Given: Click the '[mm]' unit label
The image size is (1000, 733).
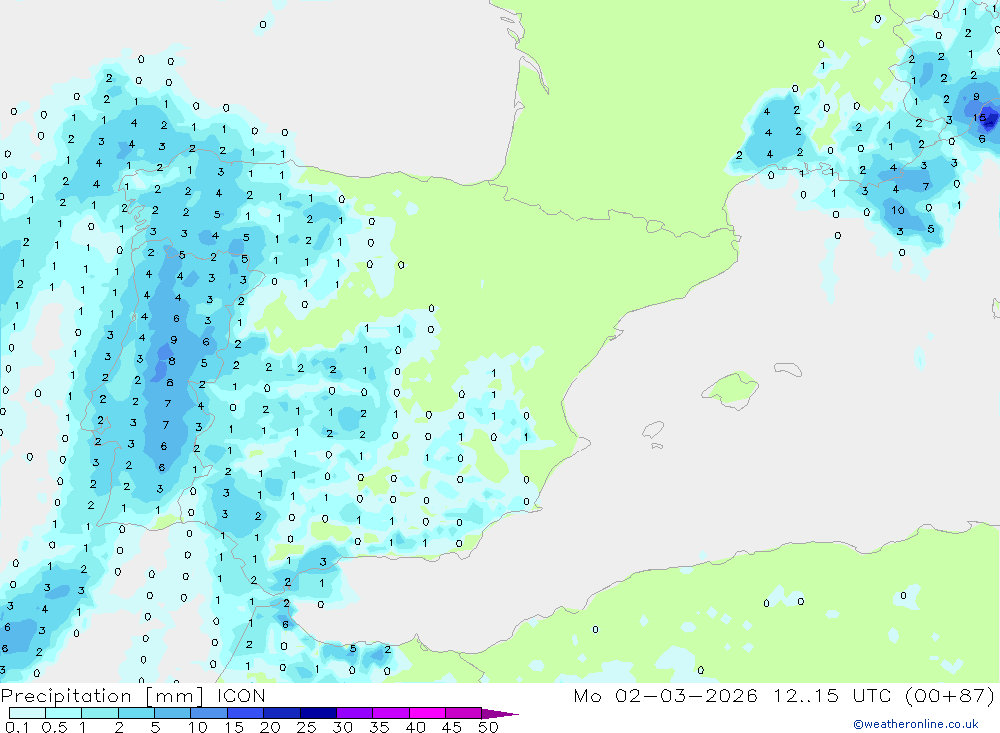Looking at the screenshot, I should [175, 696].
